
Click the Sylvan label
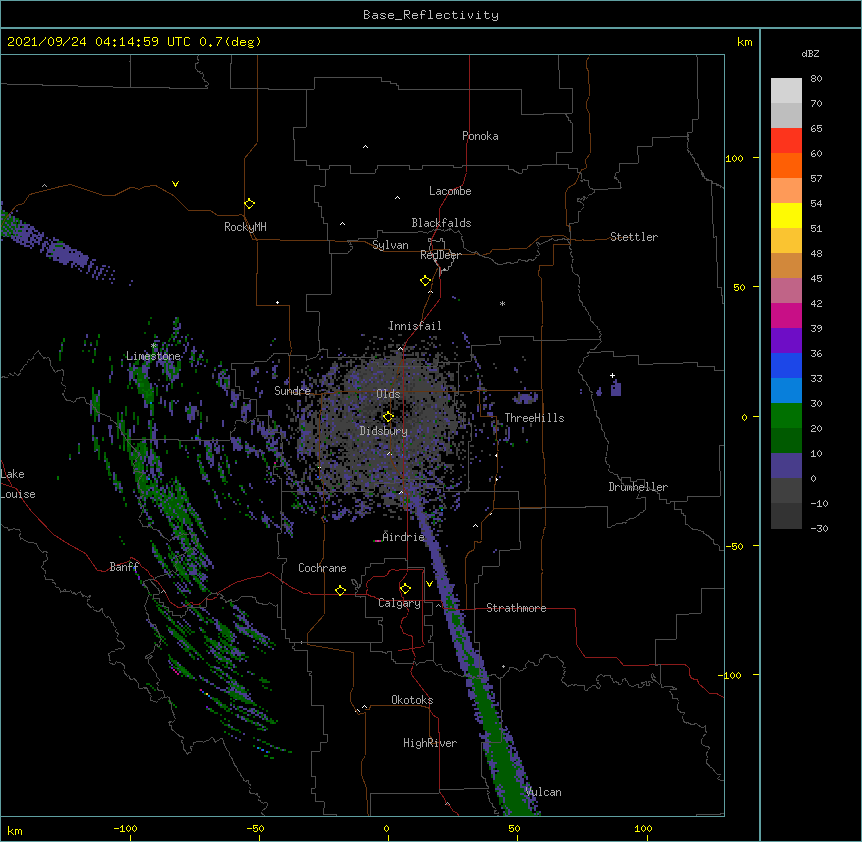tap(390, 245)
